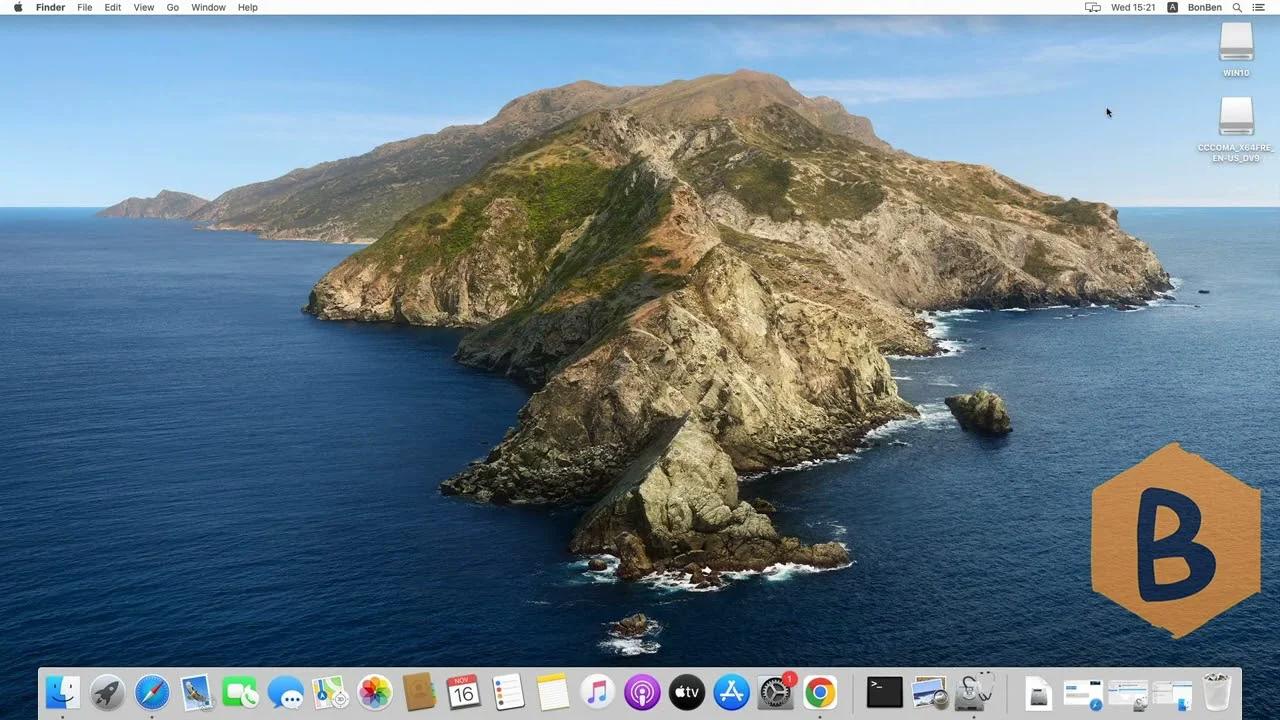The image size is (1280, 720).
Task: Restore a minimized window thumbnail from the Dock
Action: [x=1082, y=691]
